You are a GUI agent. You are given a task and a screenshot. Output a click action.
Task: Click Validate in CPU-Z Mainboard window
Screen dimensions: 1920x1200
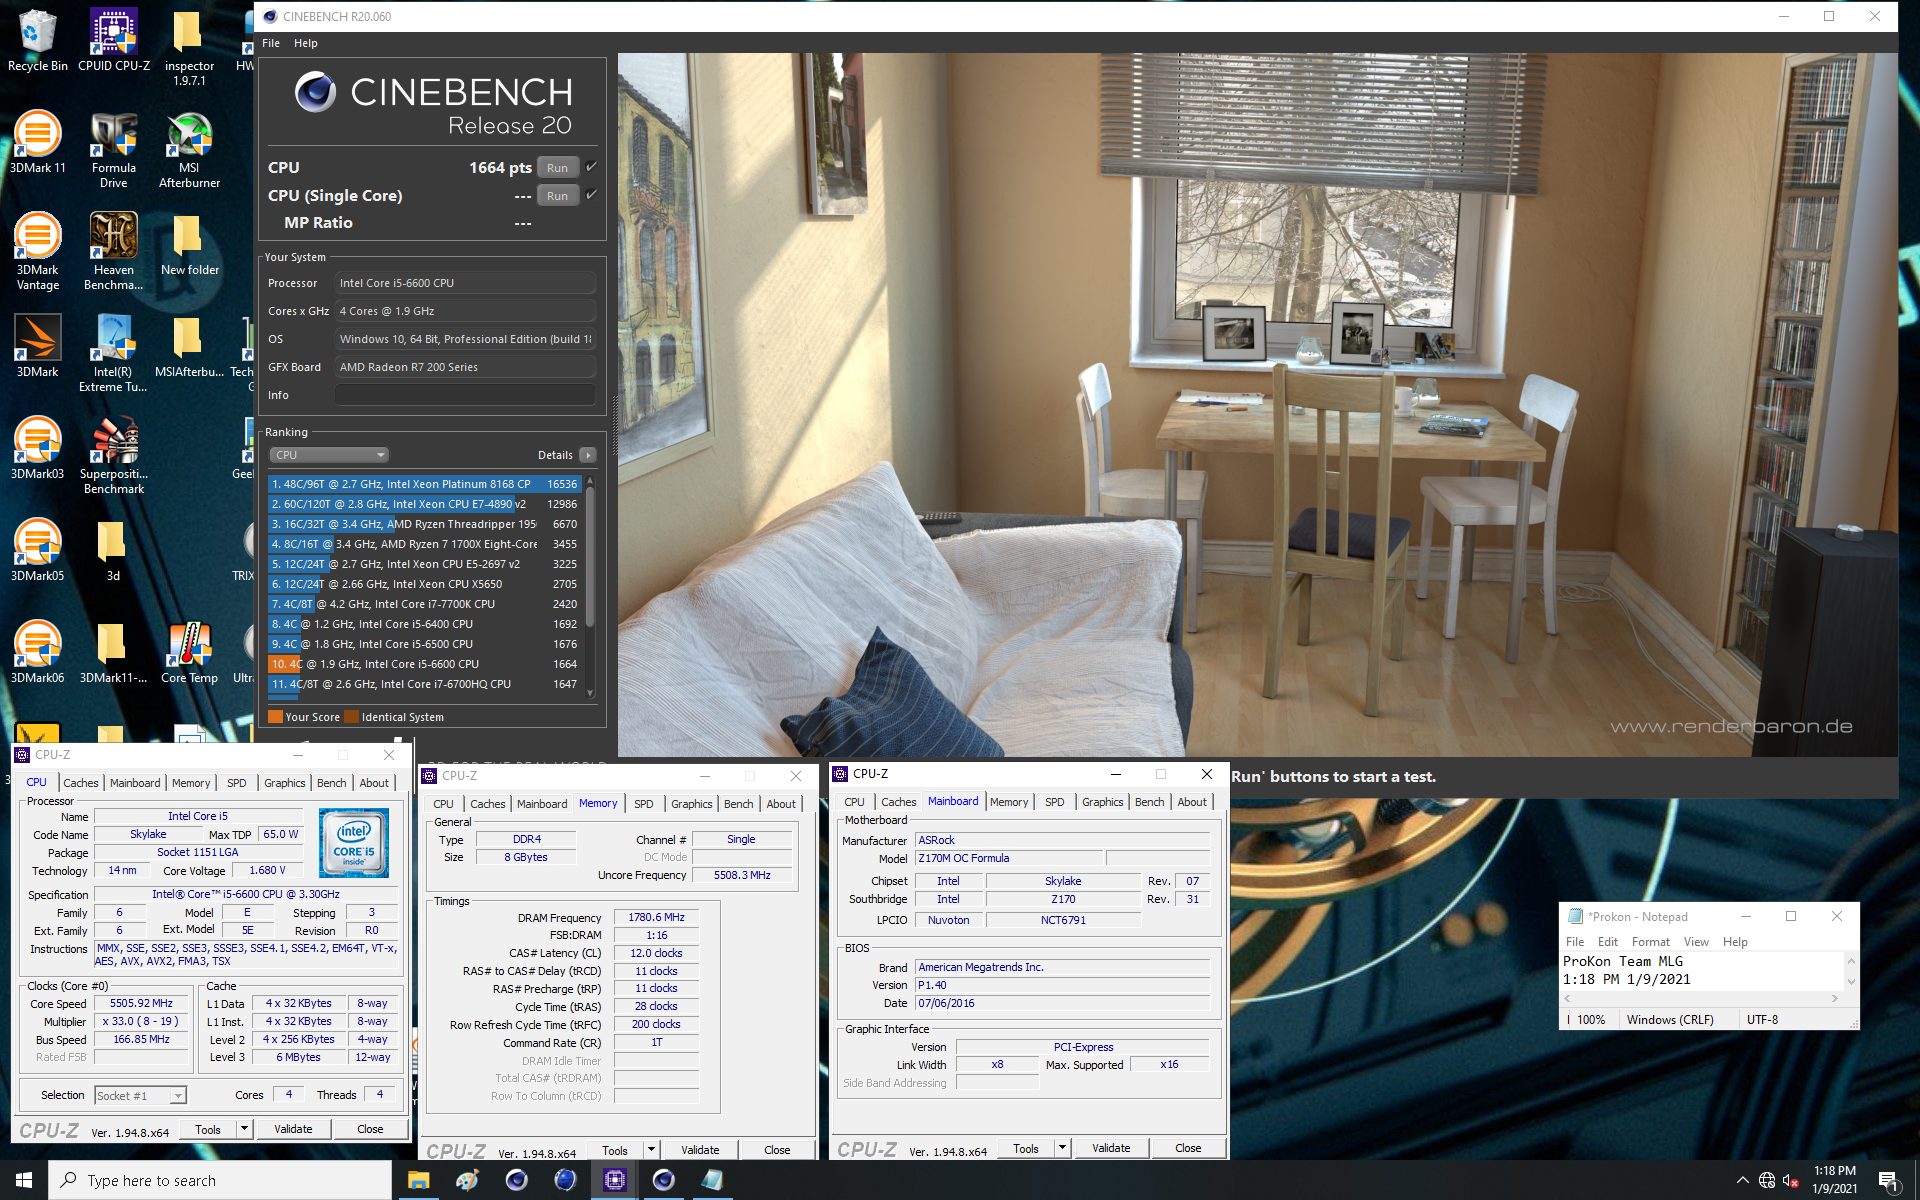point(1111,1148)
